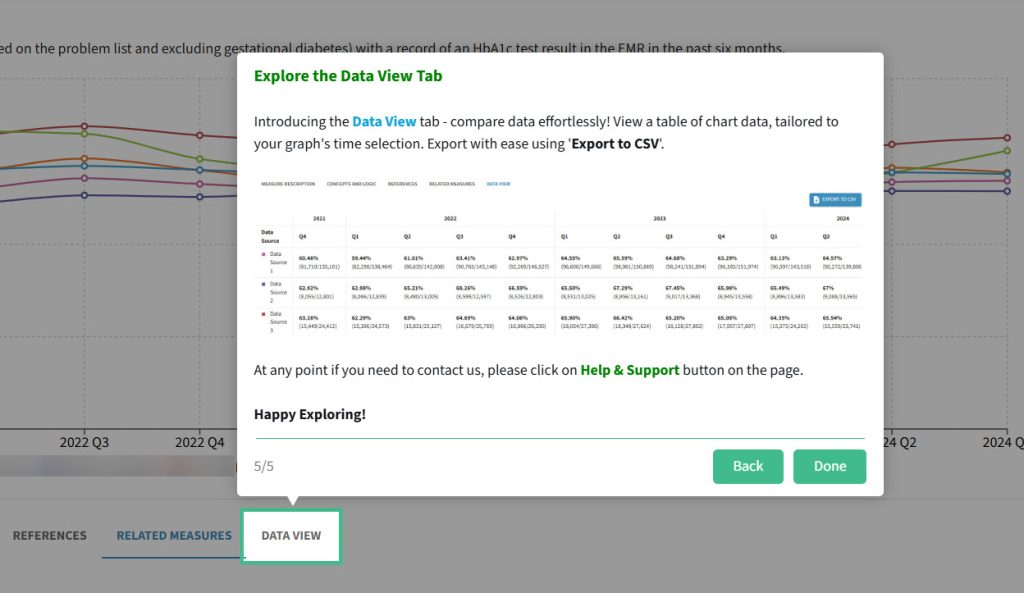Select purple data point at 2022 Q3
Viewport: 1024px width, 593px height.
(x=85, y=195)
